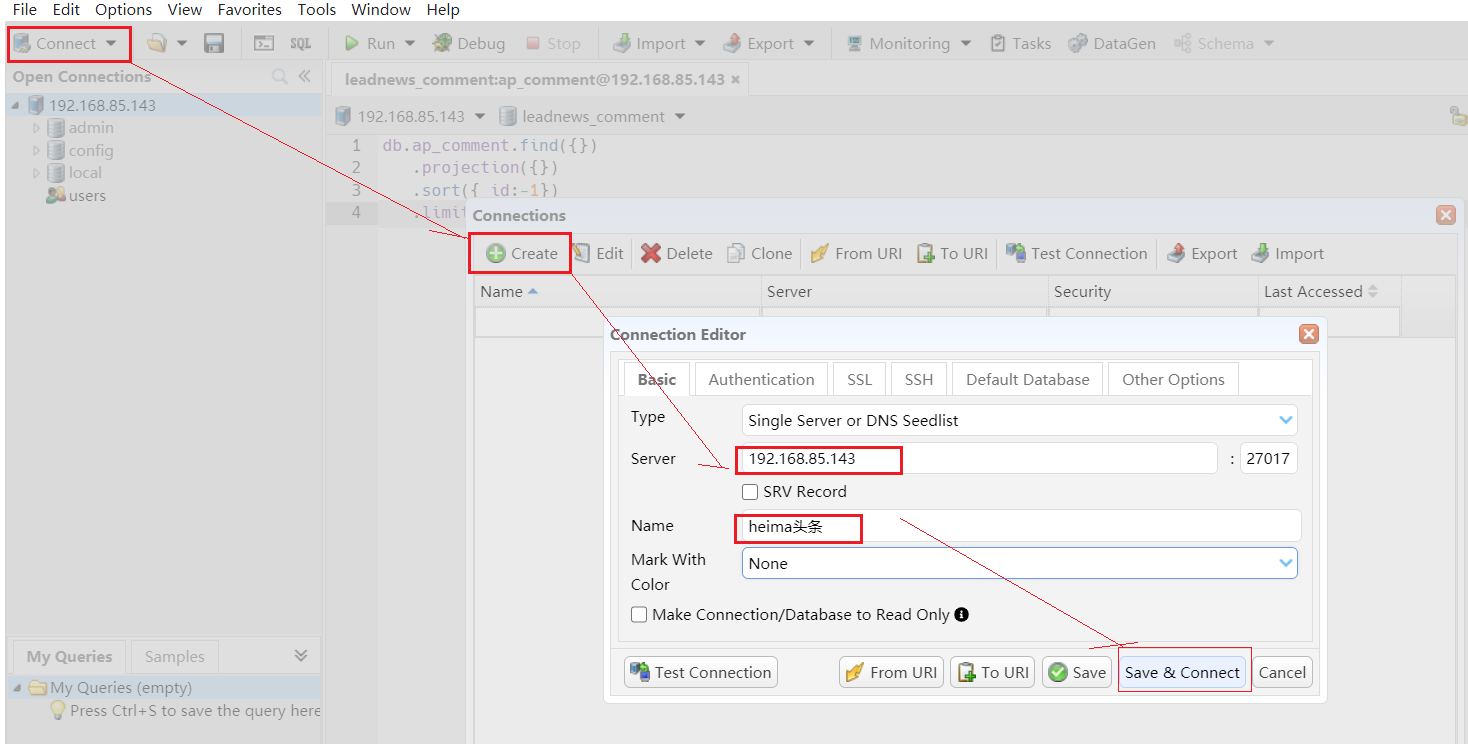Click the Run button

(370, 44)
